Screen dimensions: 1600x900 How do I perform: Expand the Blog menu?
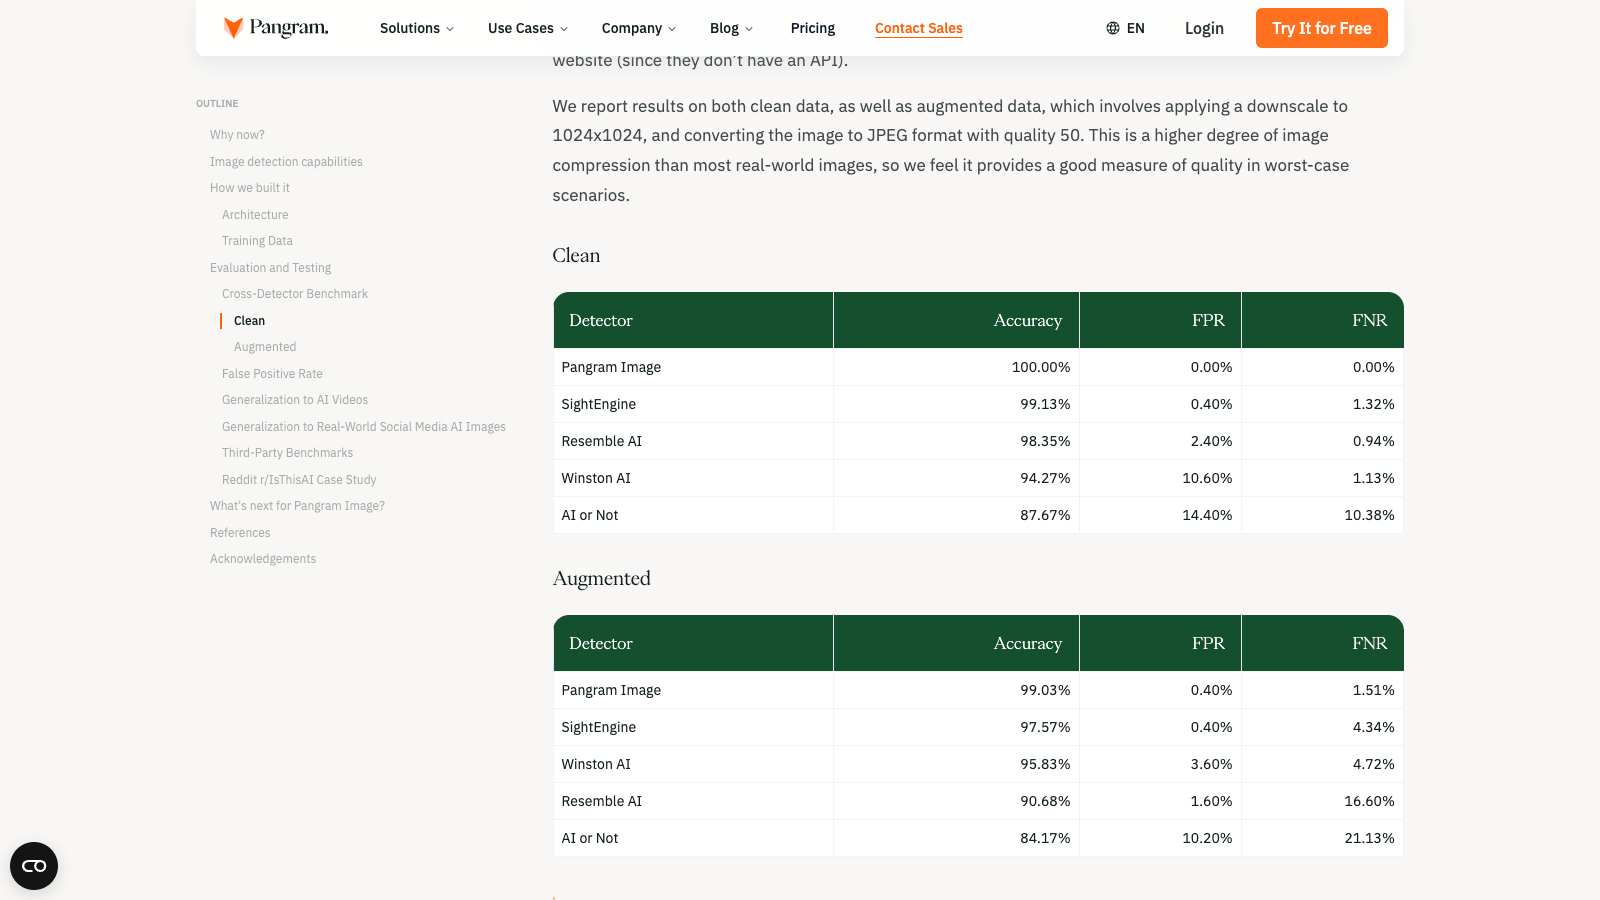coord(732,28)
